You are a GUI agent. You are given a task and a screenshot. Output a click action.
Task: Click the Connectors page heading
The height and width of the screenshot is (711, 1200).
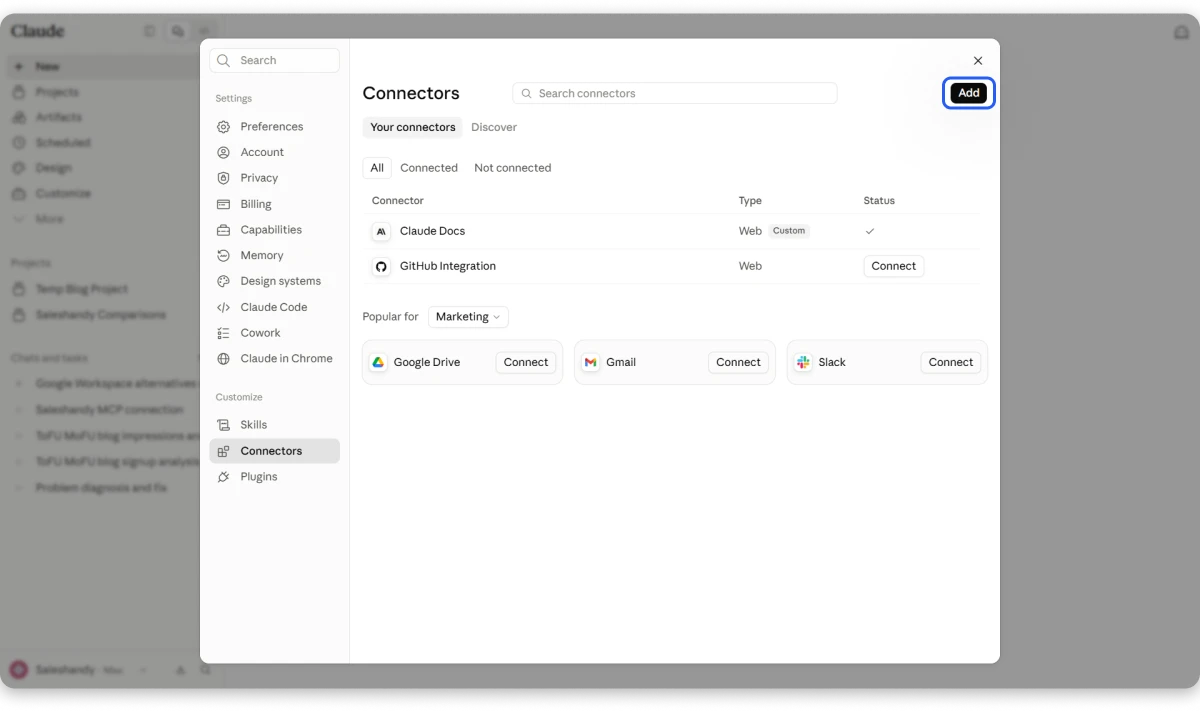click(x=411, y=93)
